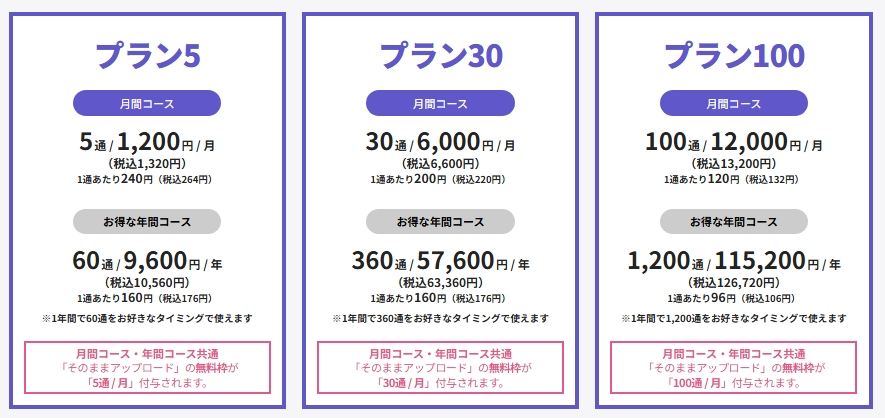This screenshot has width=885, height=418.
Task: Choose お得な年間コース in プラン100
Action: (734, 221)
